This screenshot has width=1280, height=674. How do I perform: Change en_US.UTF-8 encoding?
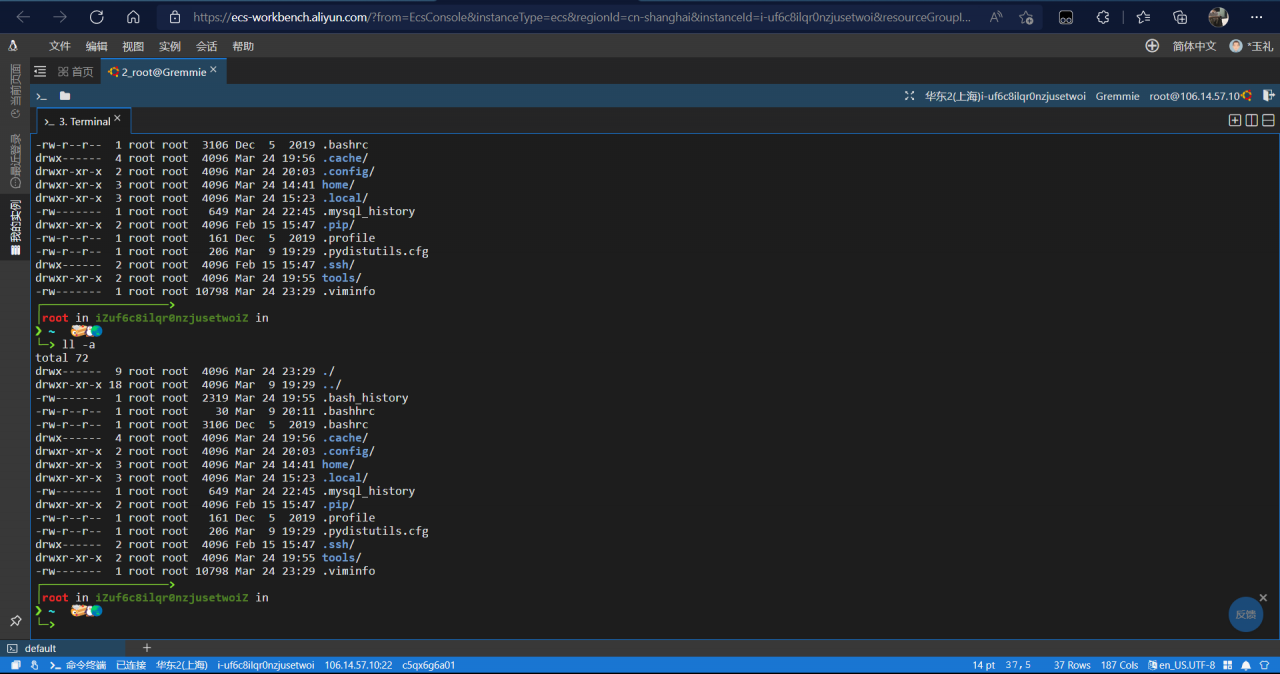pyautogui.click(x=1182, y=665)
